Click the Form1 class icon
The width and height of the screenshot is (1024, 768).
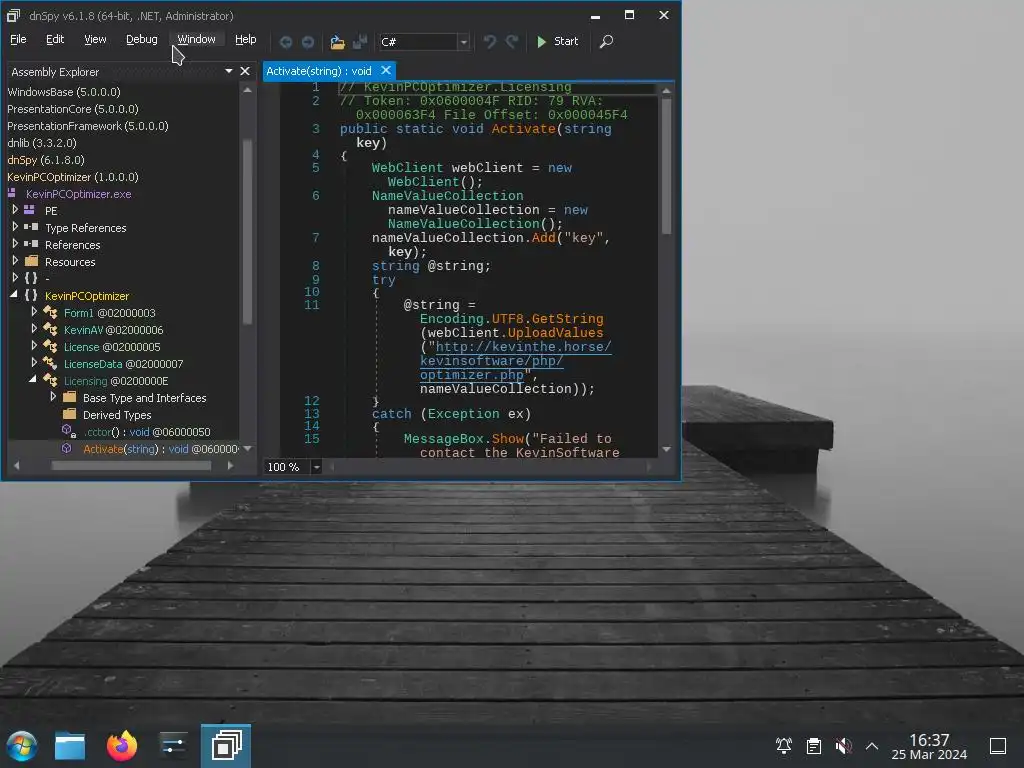point(50,313)
